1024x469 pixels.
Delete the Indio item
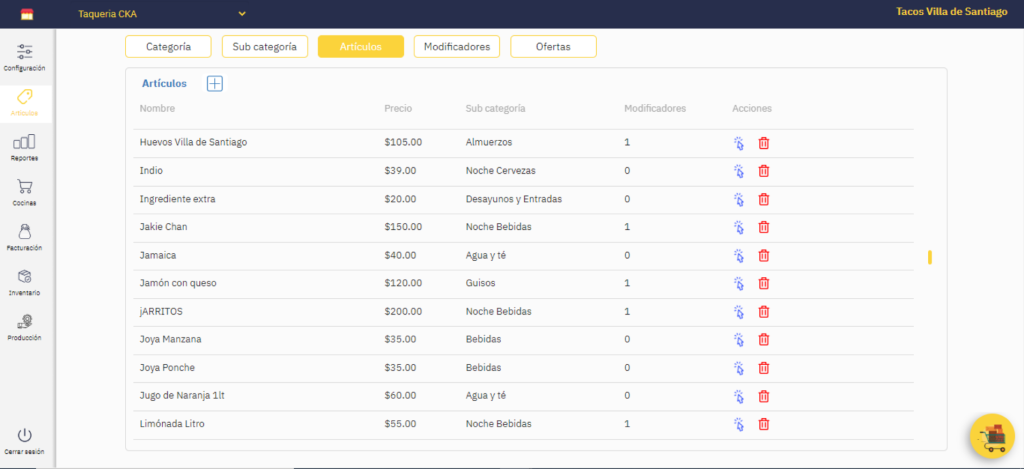764,171
